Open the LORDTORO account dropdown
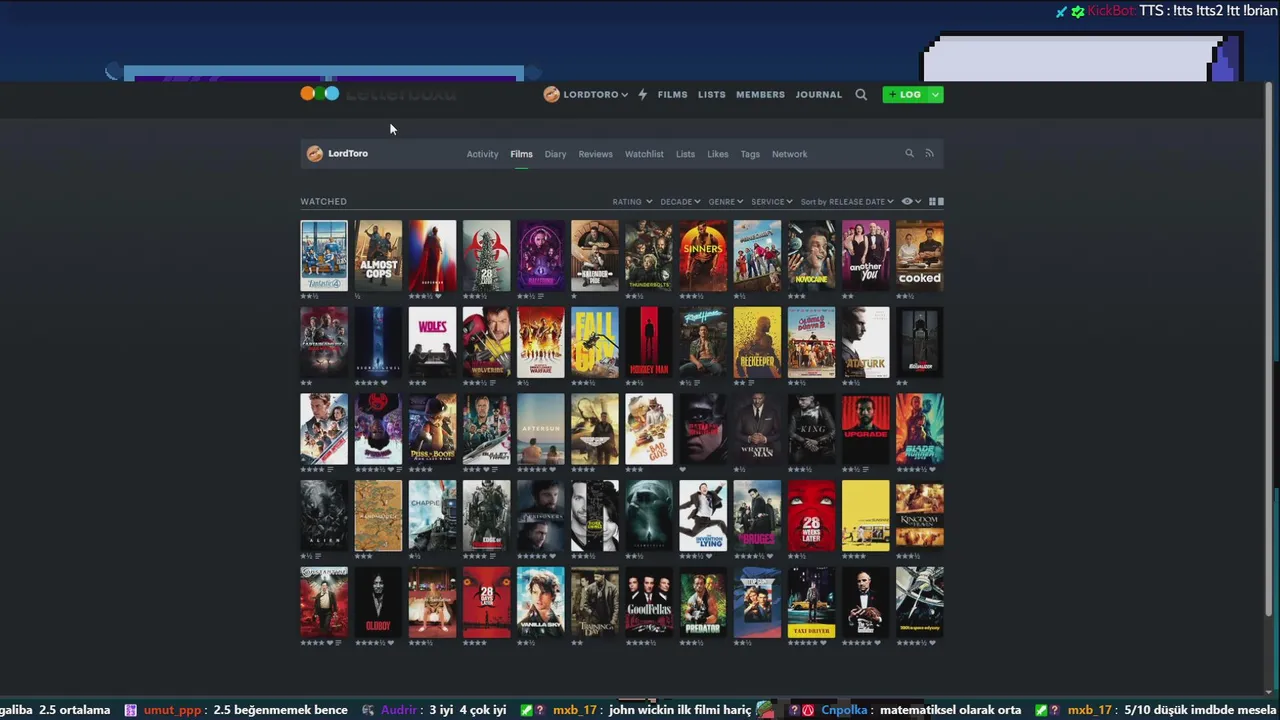The height and width of the screenshot is (720, 1280). click(x=586, y=94)
